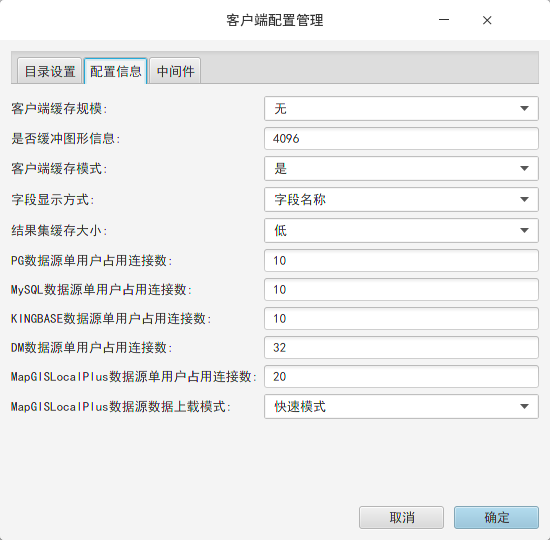Click the 是否缓冲图形信息 field showing 4096
The image size is (550, 540).
tap(401, 139)
